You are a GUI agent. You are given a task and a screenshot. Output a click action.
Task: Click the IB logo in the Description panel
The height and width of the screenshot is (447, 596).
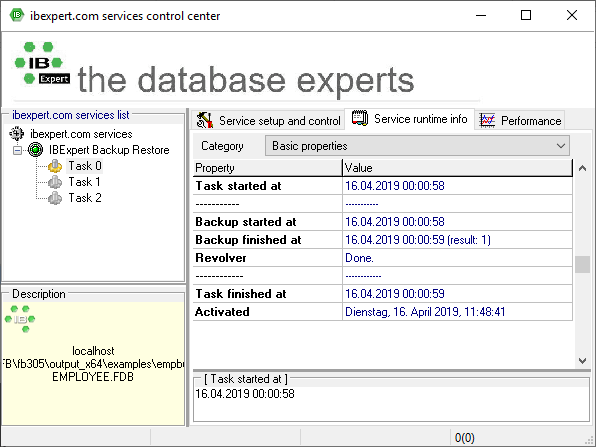click(x=20, y=319)
